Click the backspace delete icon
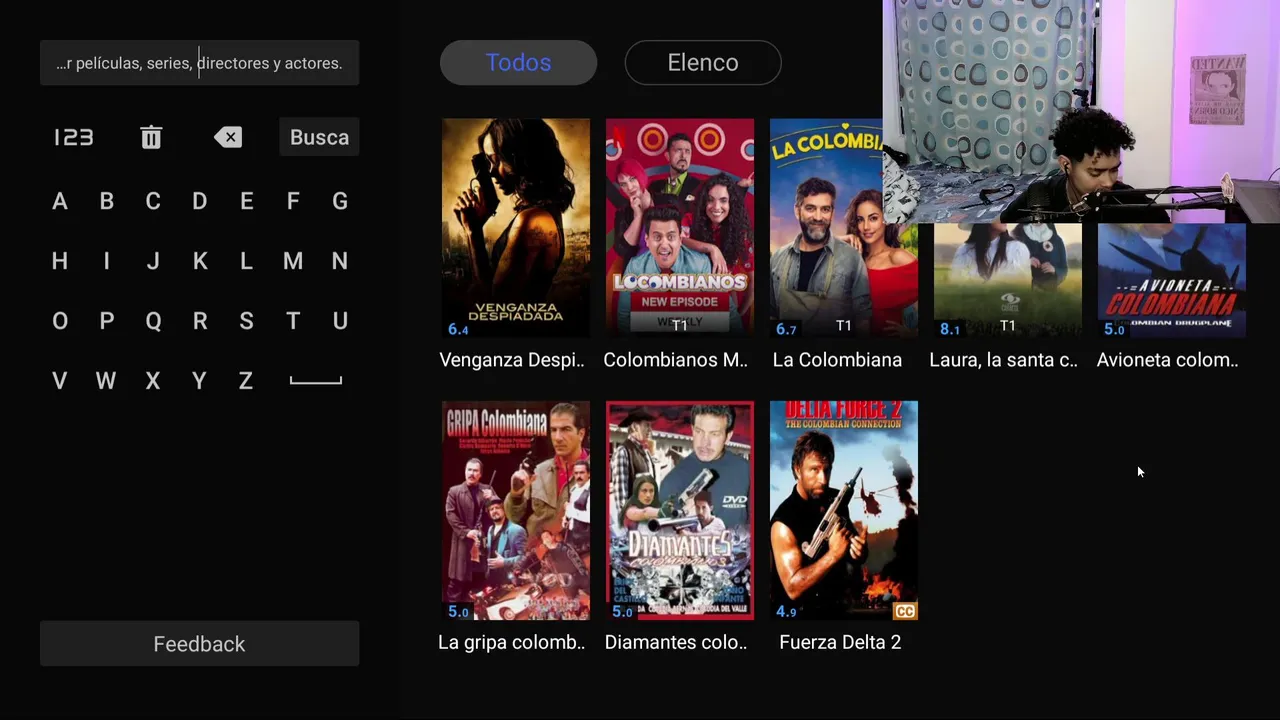 [228, 137]
